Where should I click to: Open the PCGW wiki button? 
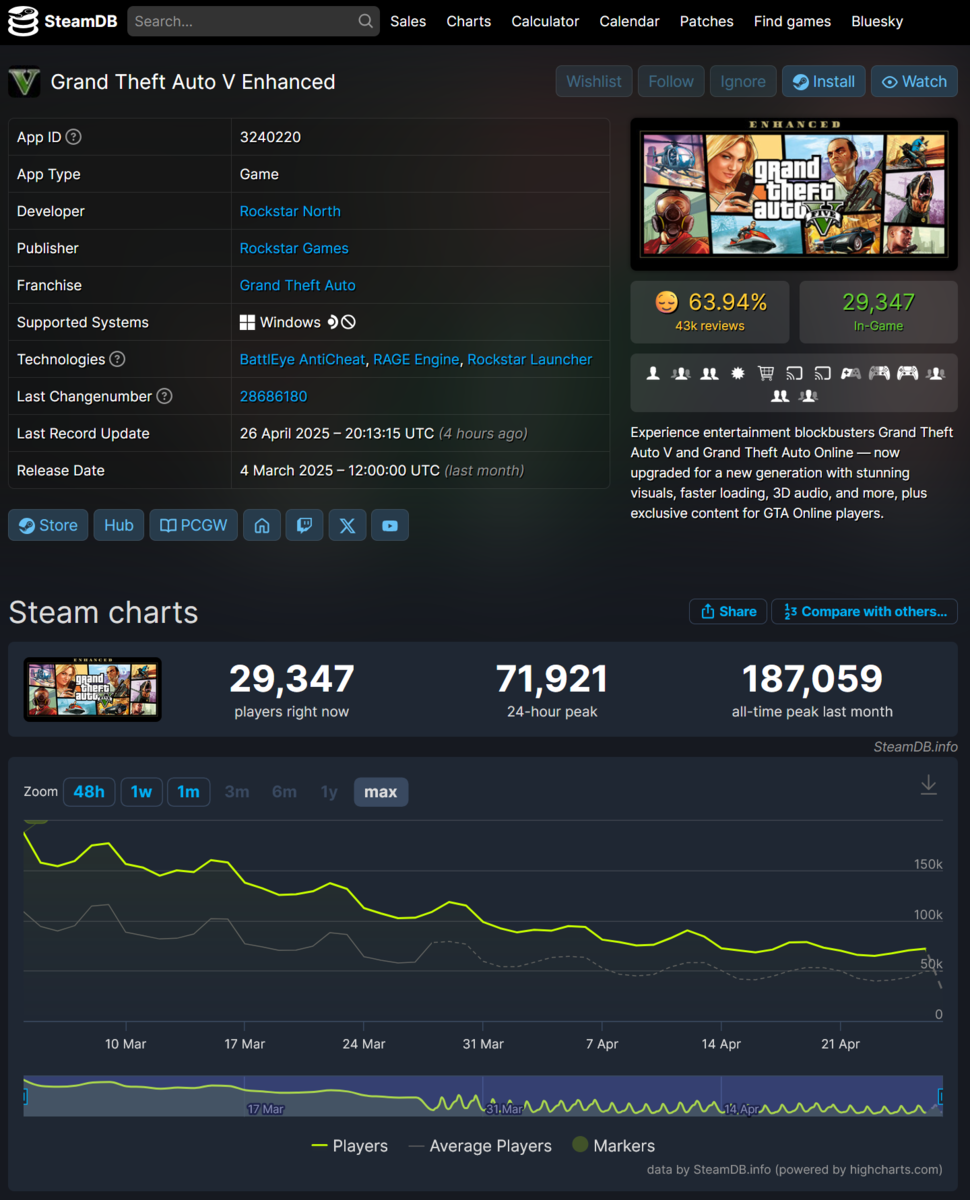click(x=194, y=525)
